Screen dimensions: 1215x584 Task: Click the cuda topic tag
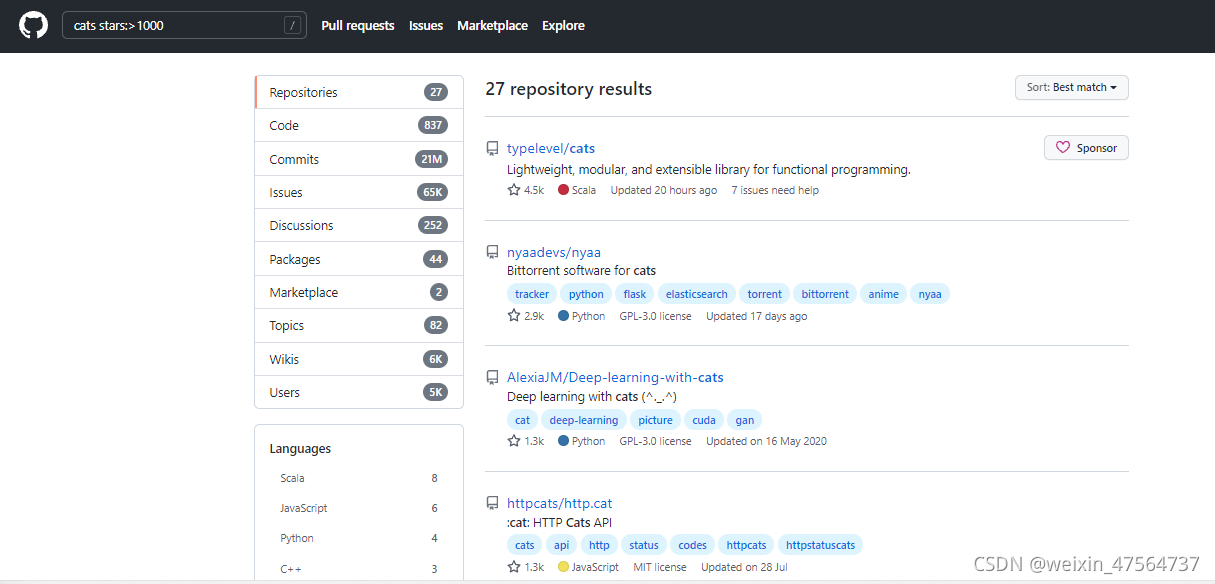point(704,420)
